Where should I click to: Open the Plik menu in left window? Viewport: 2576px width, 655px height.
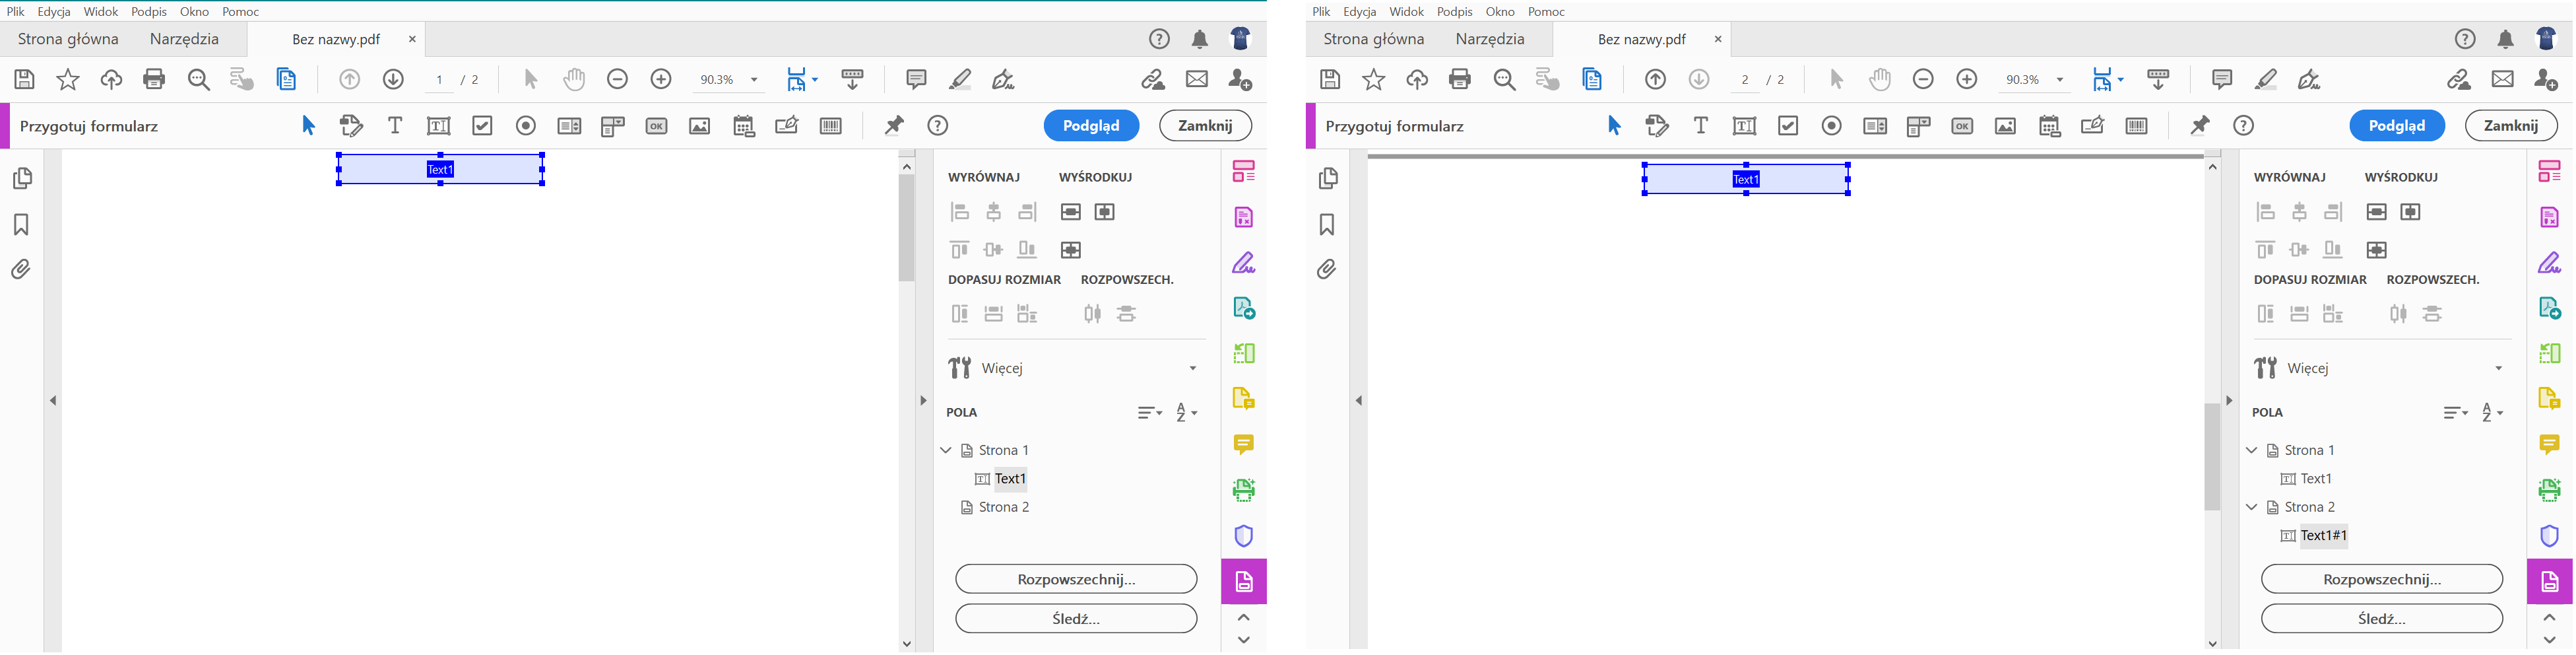(x=16, y=12)
